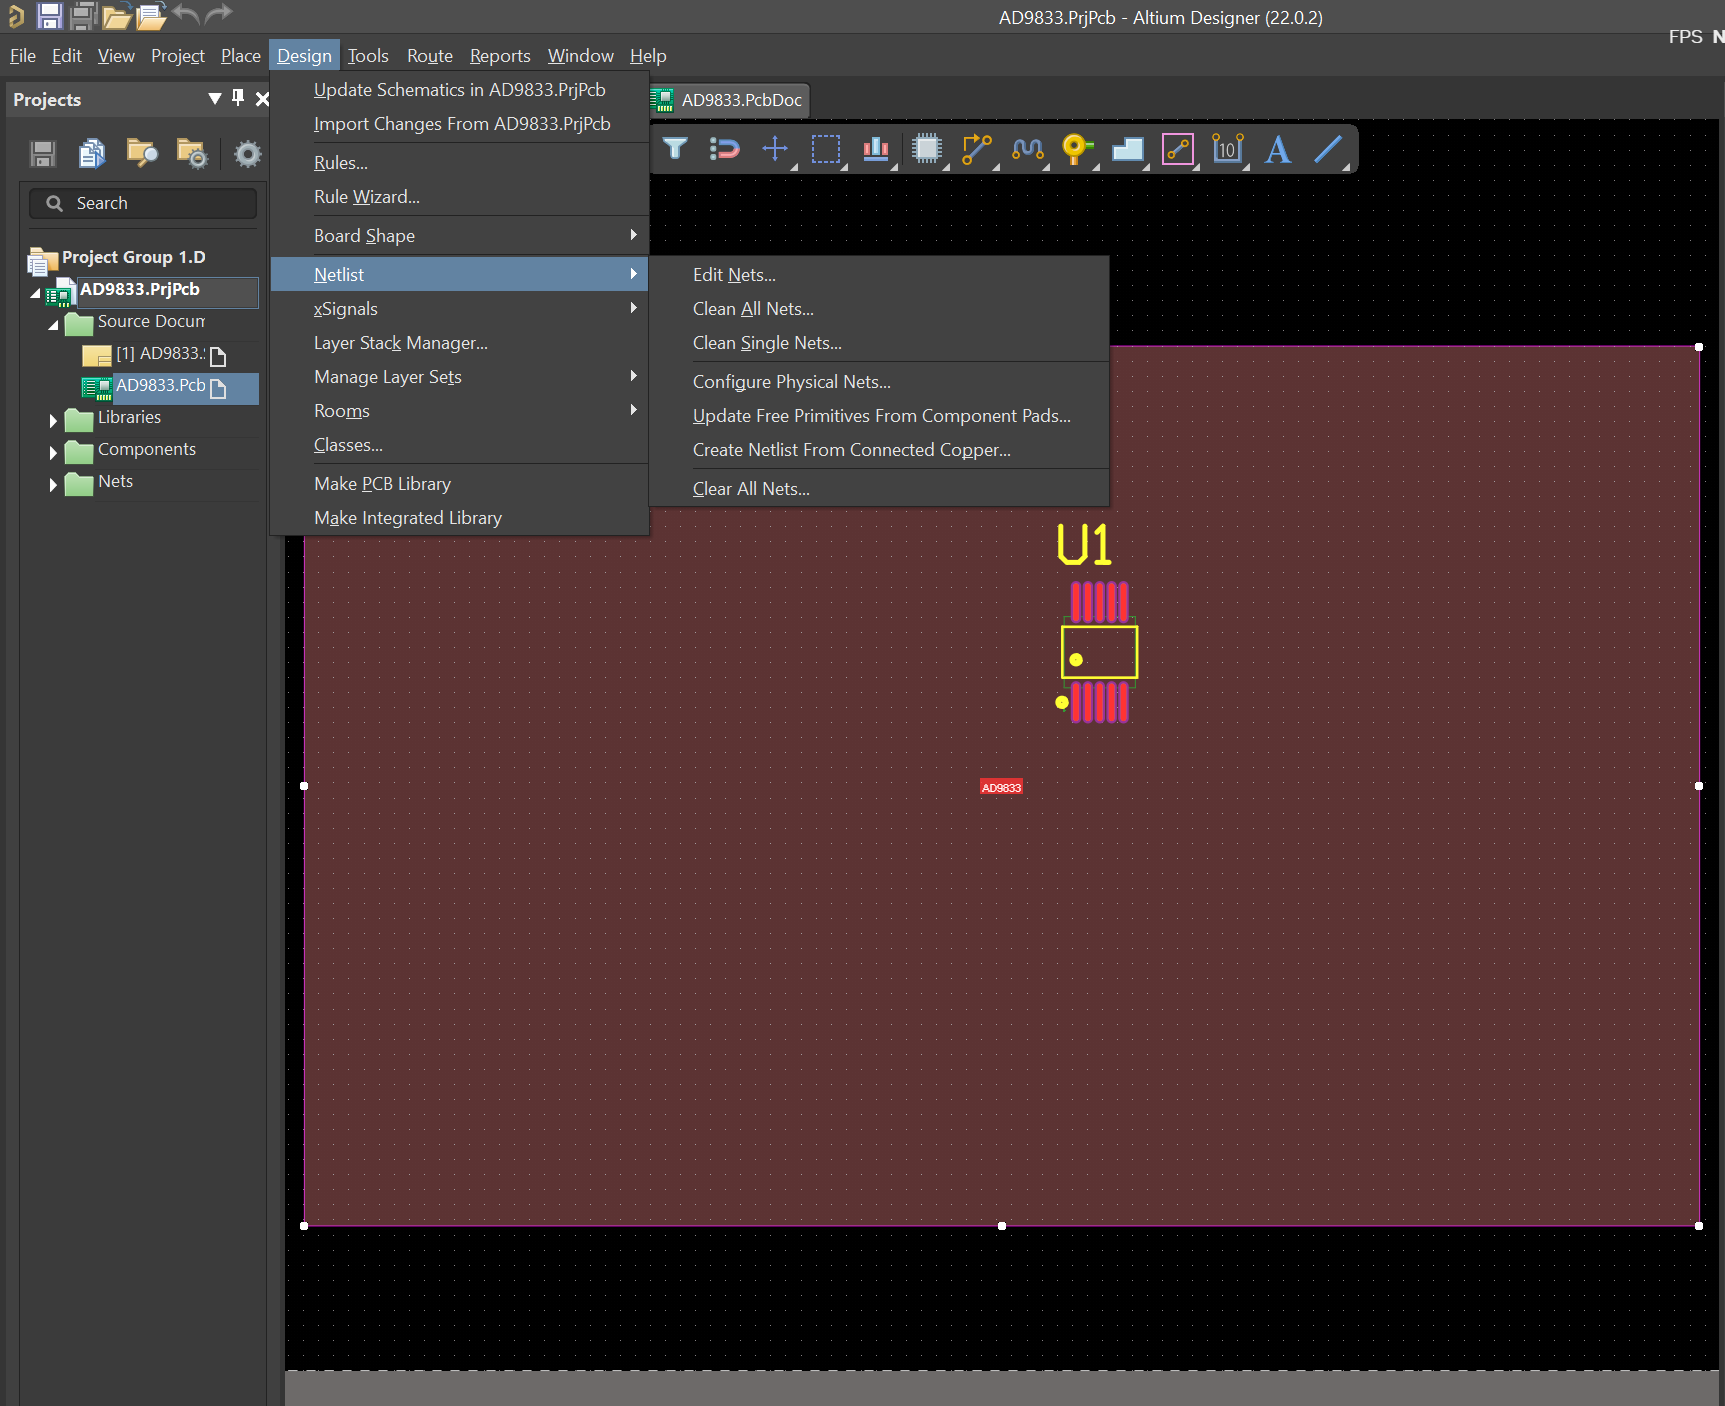Choose Update Schematics in AD9833.PrjPcb
Screen dimensions: 1725x1406
click(459, 90)
